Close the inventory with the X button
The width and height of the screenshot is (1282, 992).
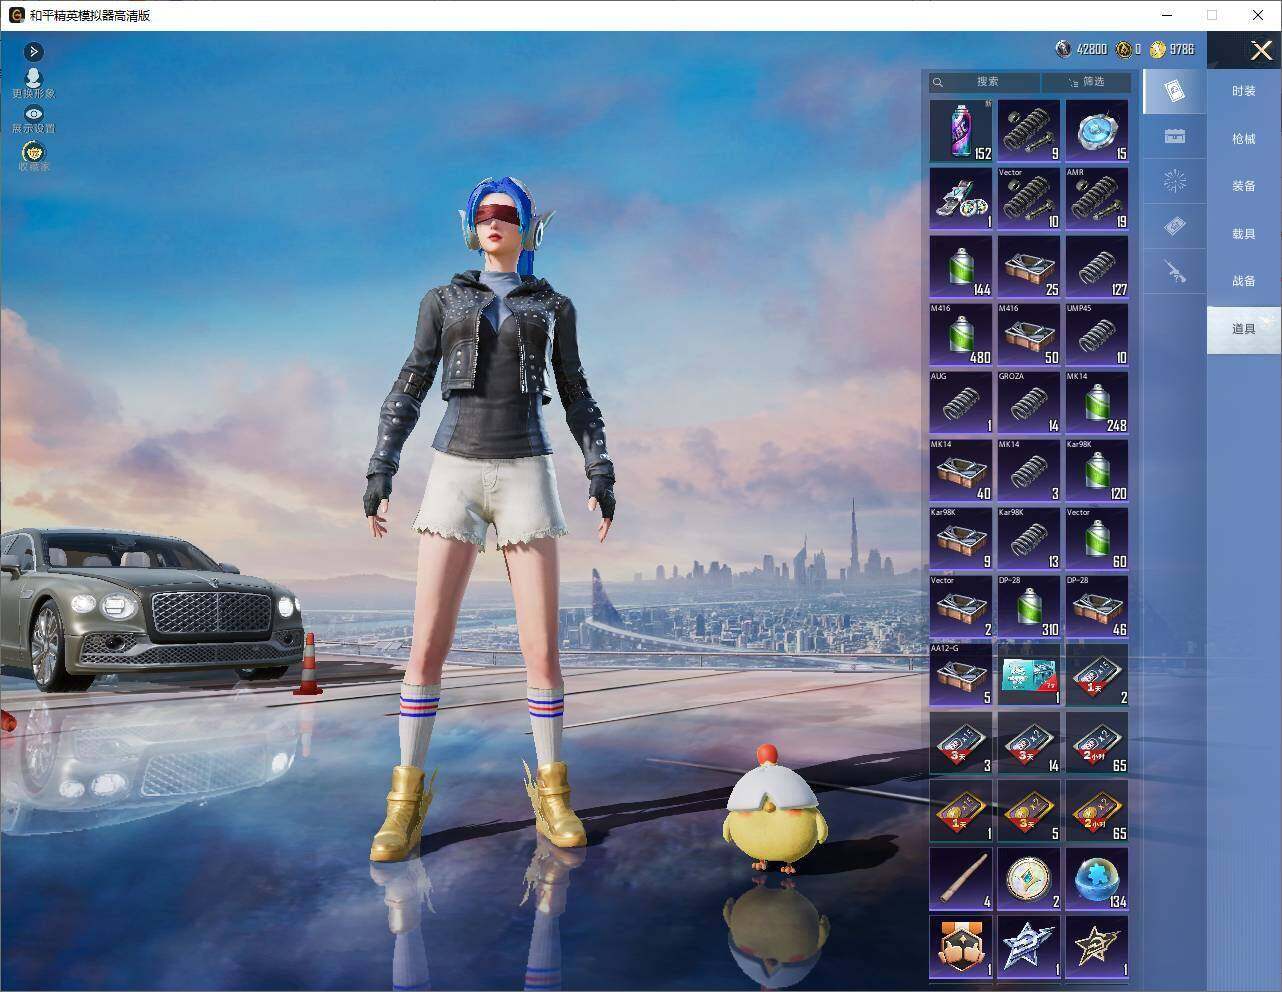tap(1261, 50)
